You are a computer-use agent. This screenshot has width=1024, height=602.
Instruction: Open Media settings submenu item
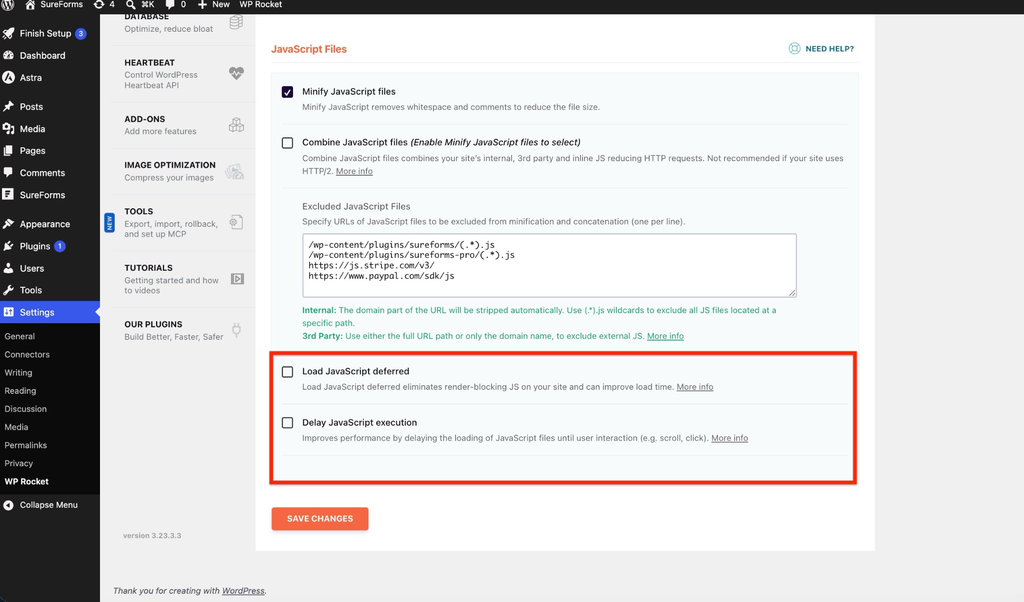[x=16, y=427]
